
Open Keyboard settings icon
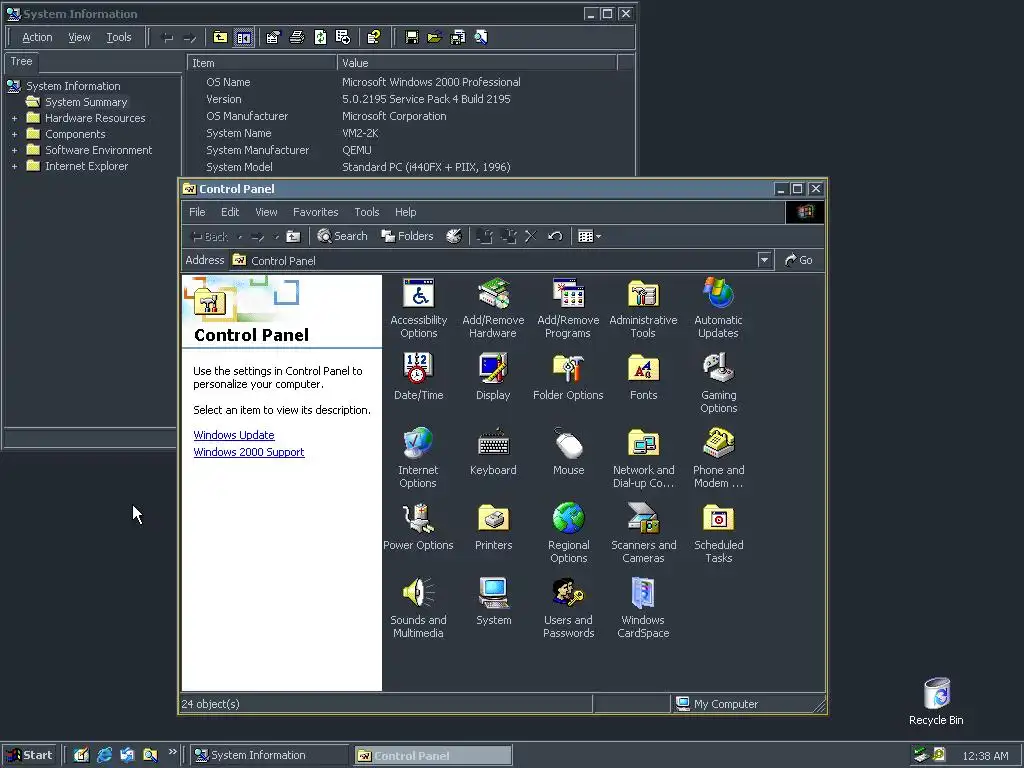click(x=493, y=451)
